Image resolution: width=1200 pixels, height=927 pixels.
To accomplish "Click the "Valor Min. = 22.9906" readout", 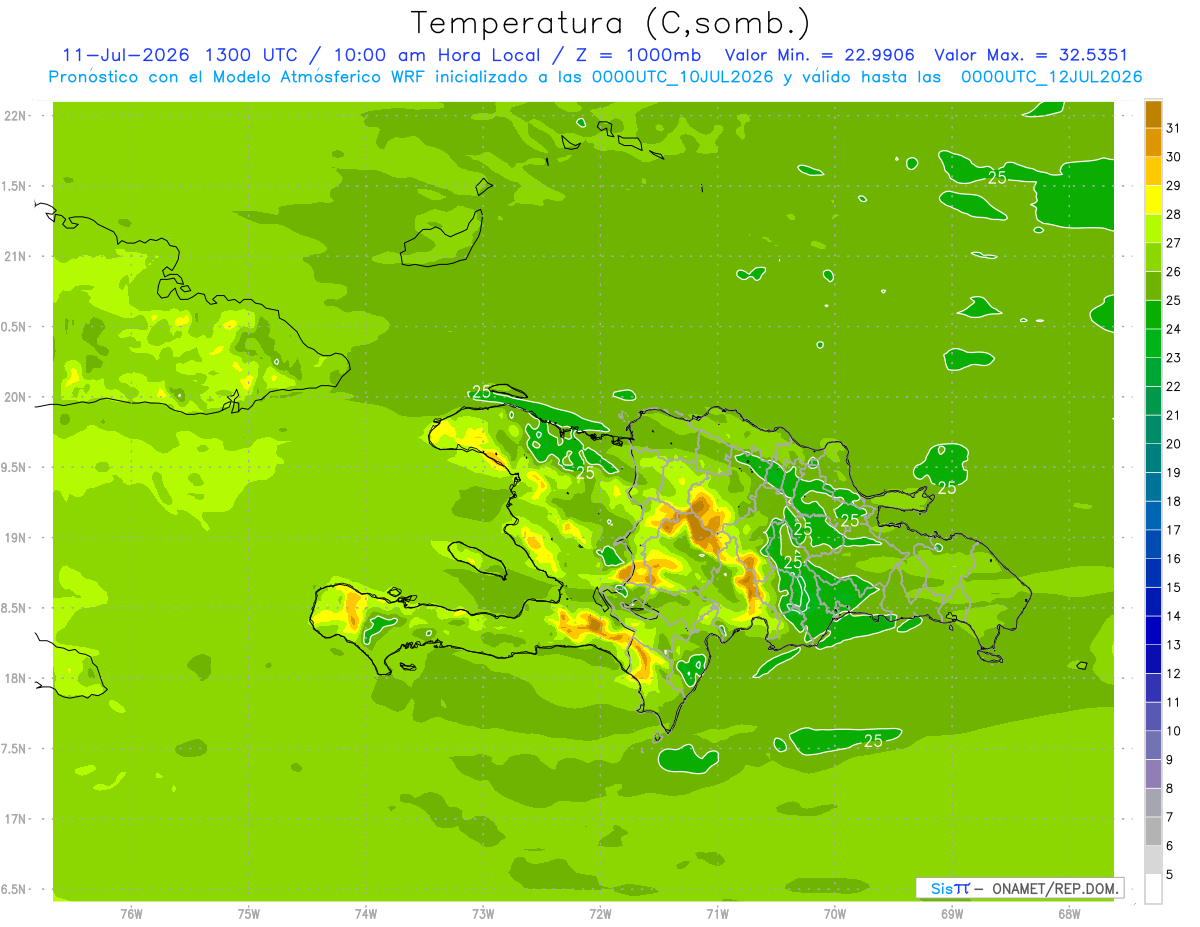I will click(819, 55).
